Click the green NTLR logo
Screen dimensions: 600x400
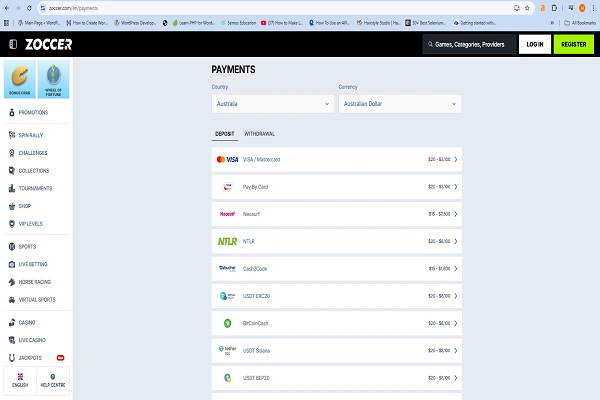pos(227,242)
